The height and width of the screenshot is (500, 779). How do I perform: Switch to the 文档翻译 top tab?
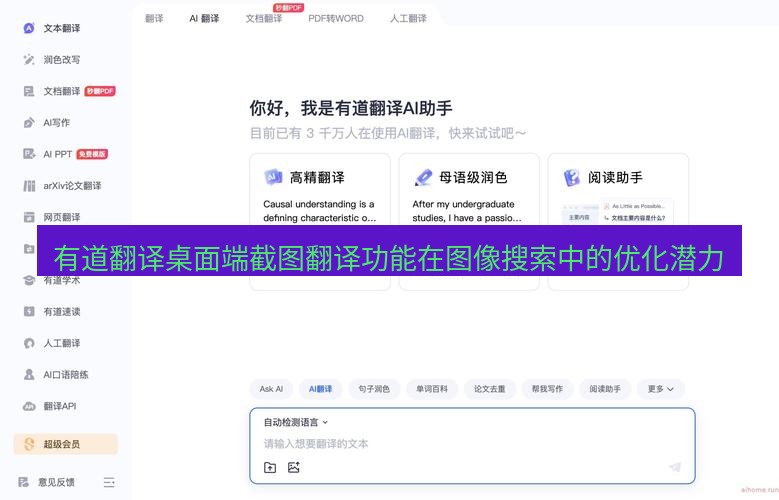tap(264, 18)
